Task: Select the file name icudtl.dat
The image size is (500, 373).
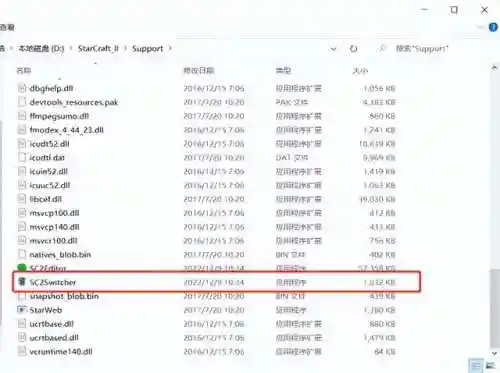Action: pyautogui.click(x=47, y=158)
